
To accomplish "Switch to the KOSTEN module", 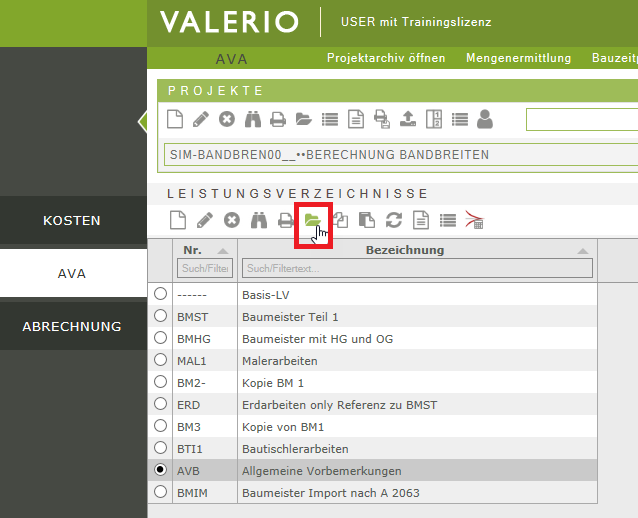I will (72, 220).
